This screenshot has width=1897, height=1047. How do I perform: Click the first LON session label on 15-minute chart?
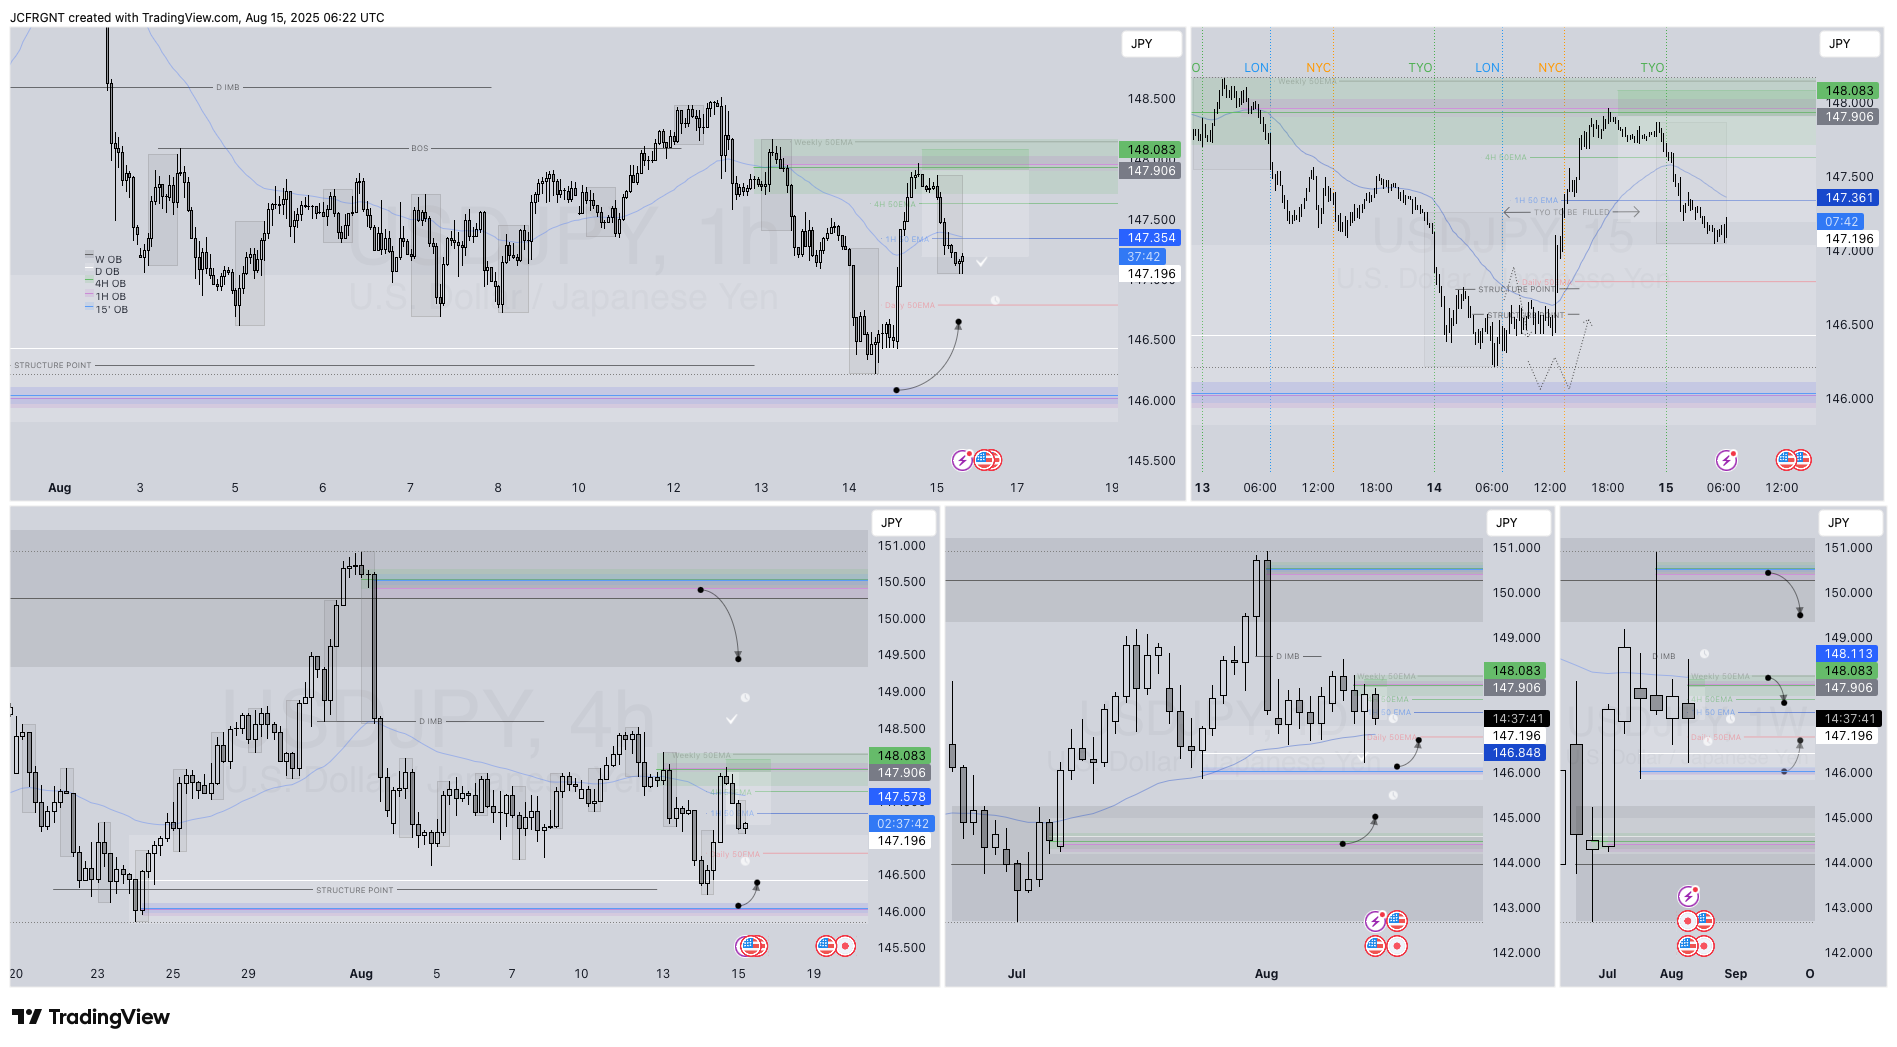pyautogui.click(x=1257, y=68)
